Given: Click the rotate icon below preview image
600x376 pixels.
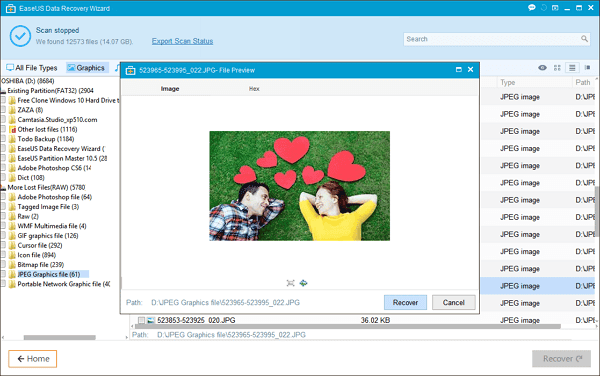Looking at the screenshot, I should (x=303, y=283).
